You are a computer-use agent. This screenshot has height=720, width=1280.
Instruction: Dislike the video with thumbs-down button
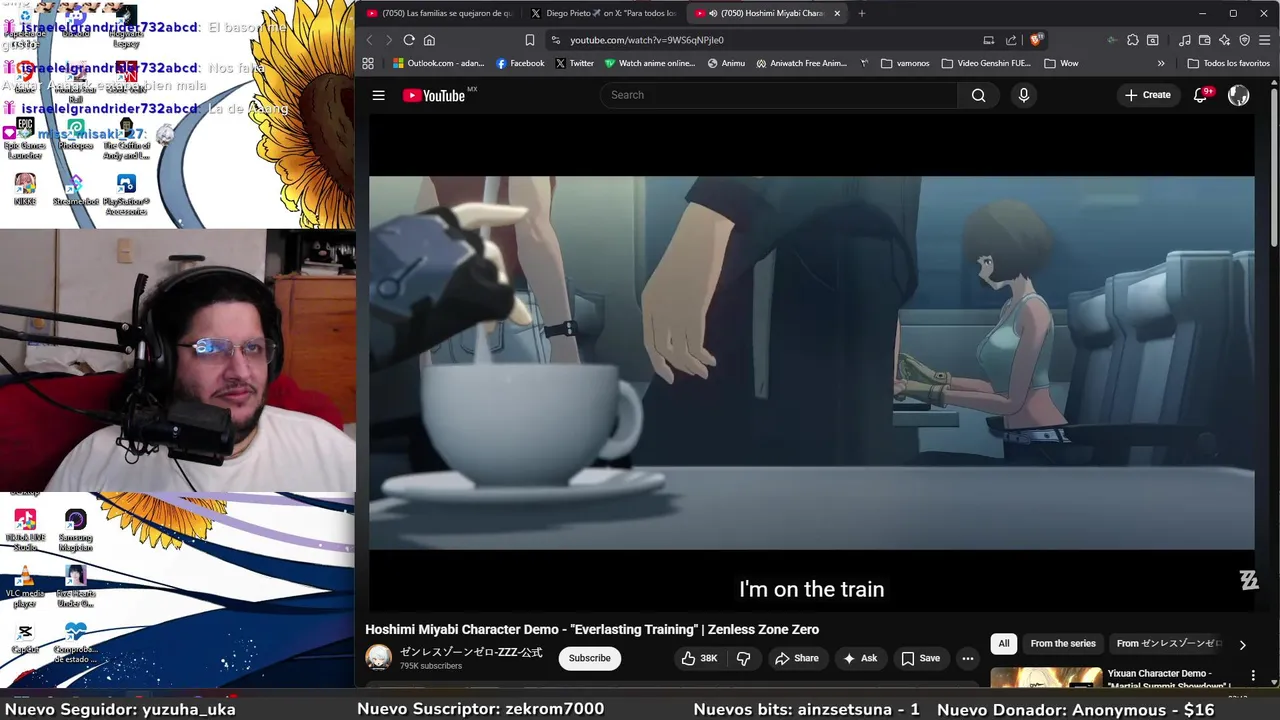pos(743,658)
